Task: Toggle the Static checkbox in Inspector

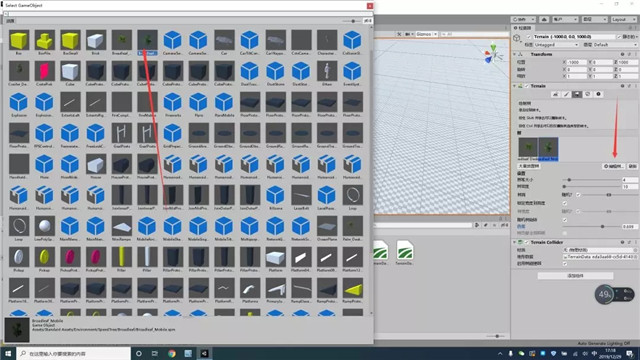Action: click(x=619, y=37)
